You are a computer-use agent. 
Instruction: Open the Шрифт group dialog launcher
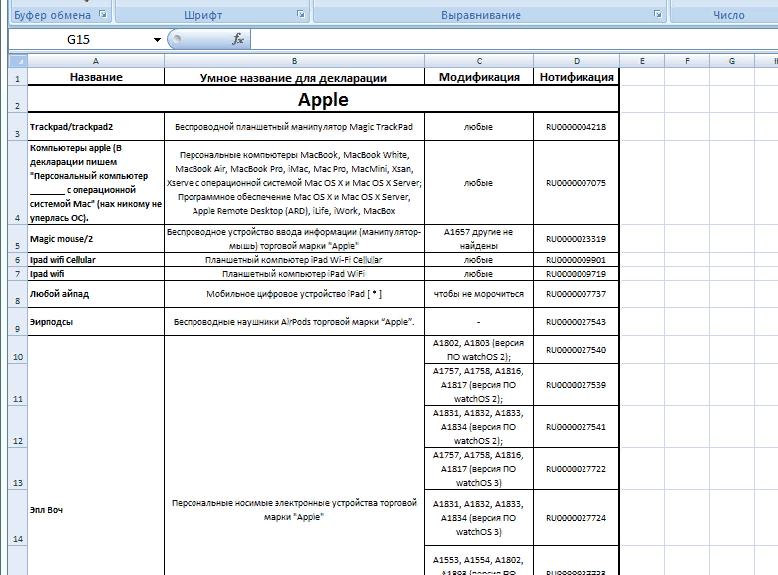coord(301,15)
